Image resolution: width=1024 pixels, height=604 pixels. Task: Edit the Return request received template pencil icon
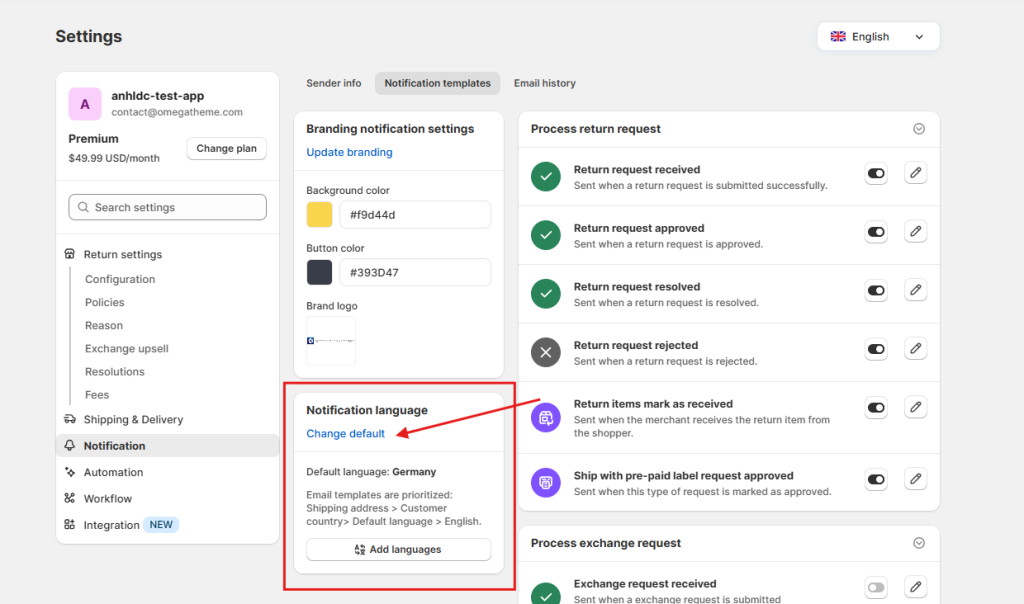pyautogui.click(x=915, y=173)
